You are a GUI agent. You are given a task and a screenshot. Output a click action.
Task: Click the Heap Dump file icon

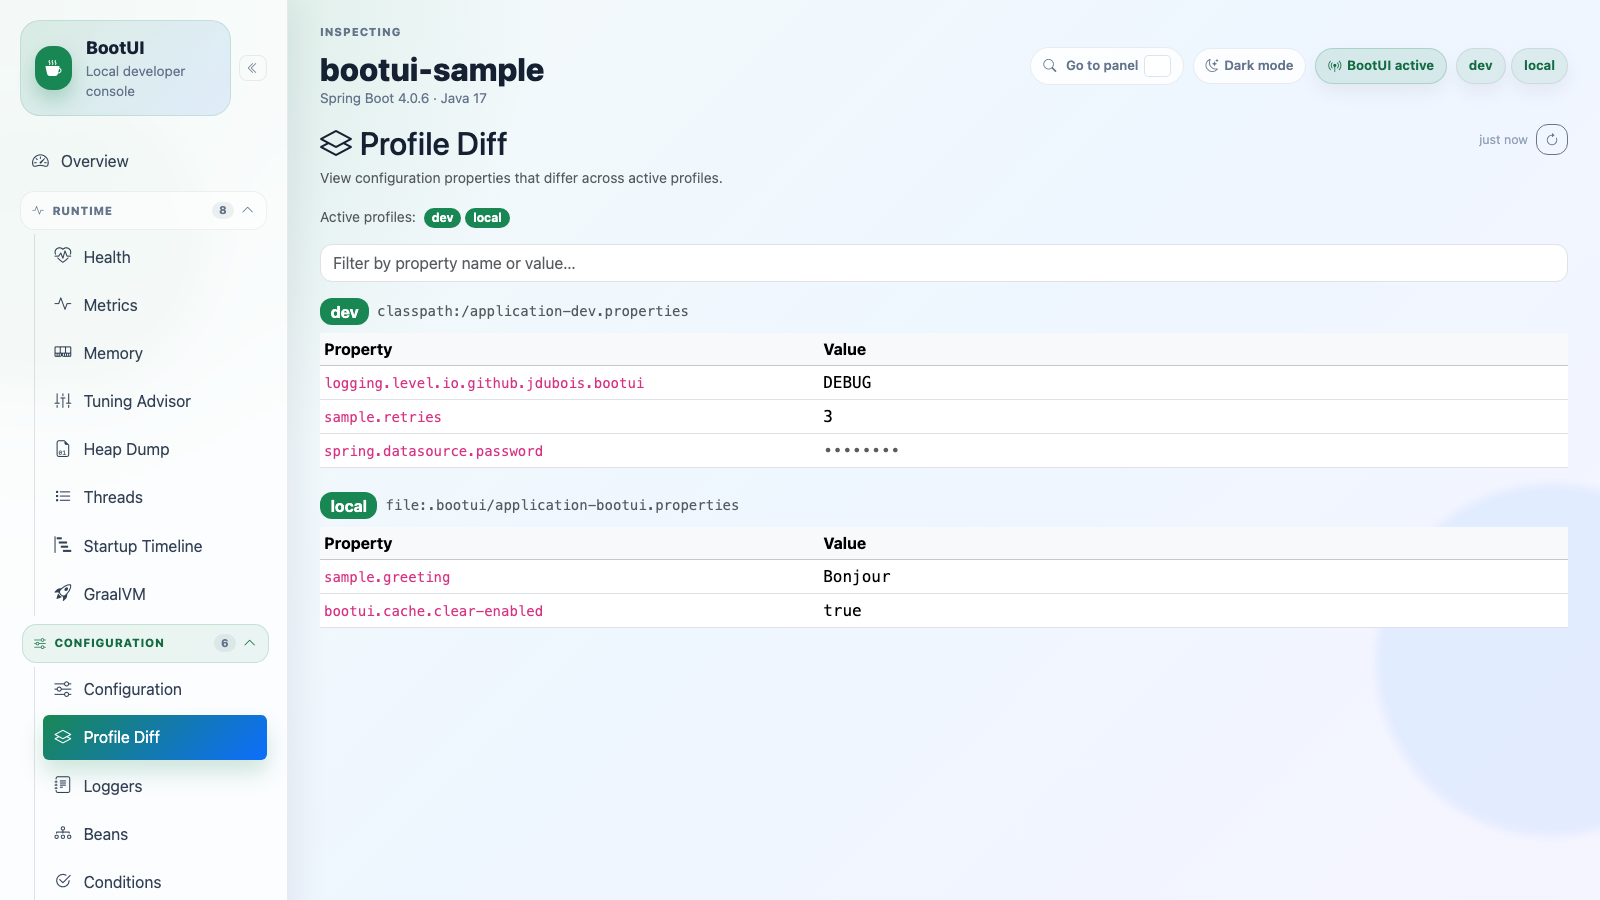click(63, 448)
